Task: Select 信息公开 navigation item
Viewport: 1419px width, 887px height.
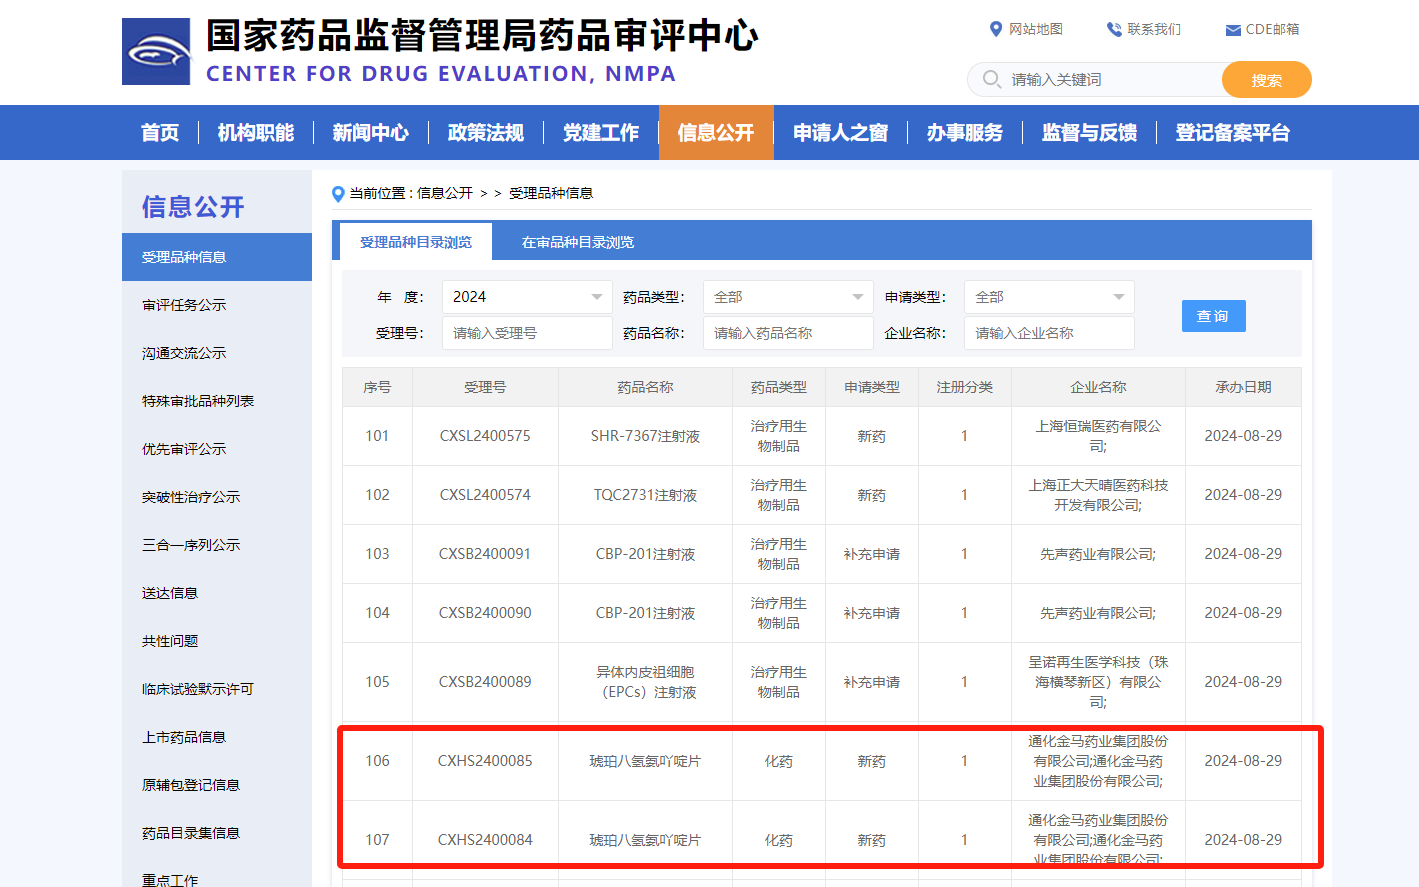Action: pos(716,132)
